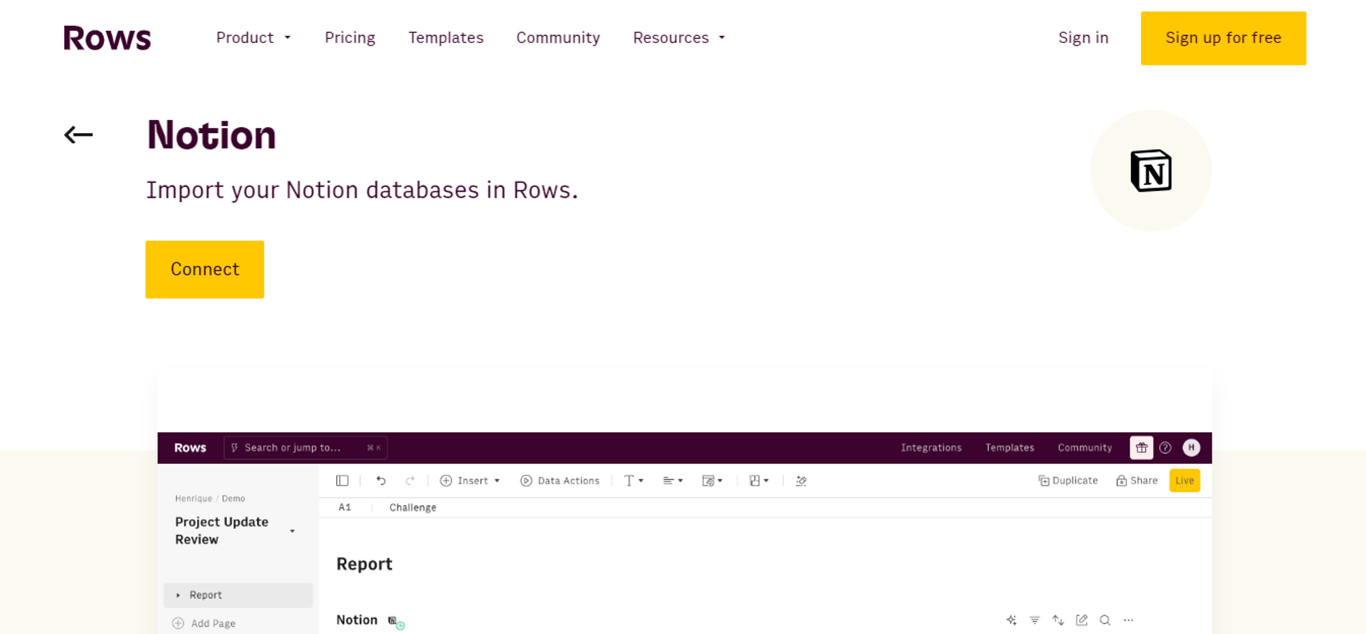The image size is (1366, 634).
Task: Click the Notion data source sync icon
Action: [396, 622]
